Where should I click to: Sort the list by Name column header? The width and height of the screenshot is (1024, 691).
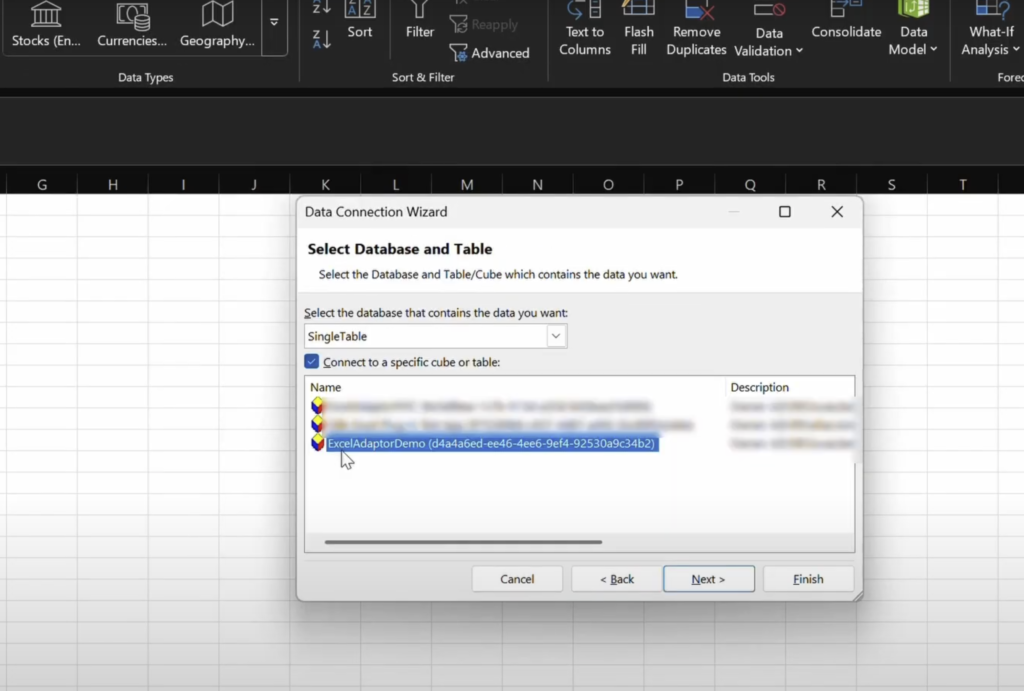pyautogui.click(x=325, y=387)
